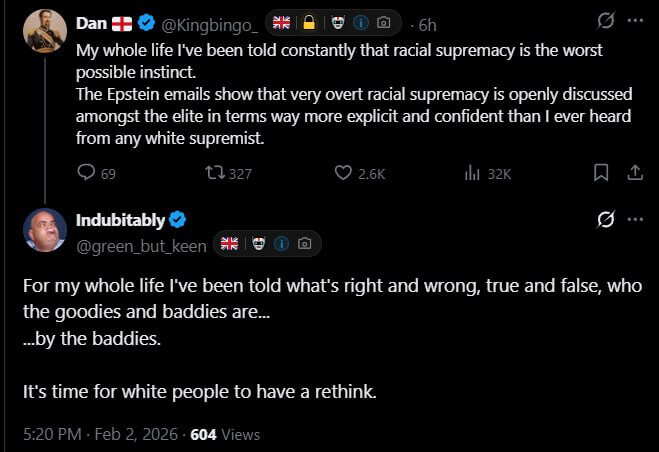
Task: Share Dan's post via share icon
Action: 634,173
